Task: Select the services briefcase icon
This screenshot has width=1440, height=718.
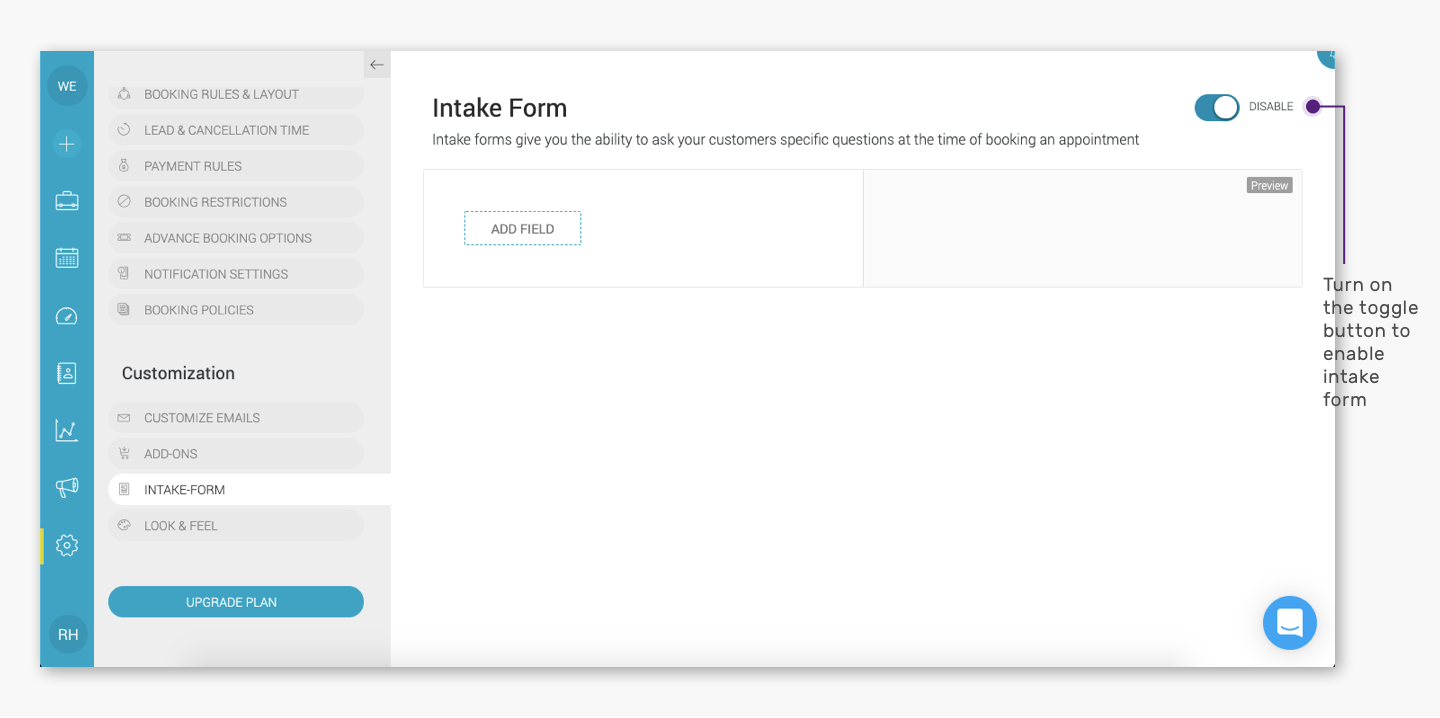Action: 66,200
